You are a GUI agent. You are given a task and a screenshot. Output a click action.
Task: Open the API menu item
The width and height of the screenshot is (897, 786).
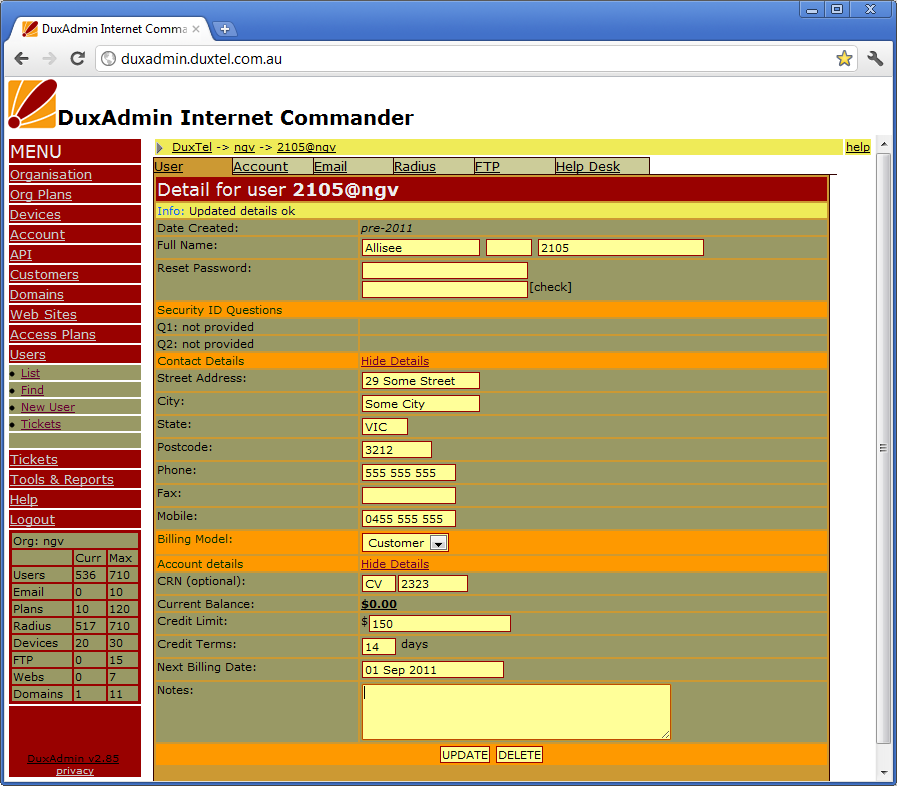(21, 255)
